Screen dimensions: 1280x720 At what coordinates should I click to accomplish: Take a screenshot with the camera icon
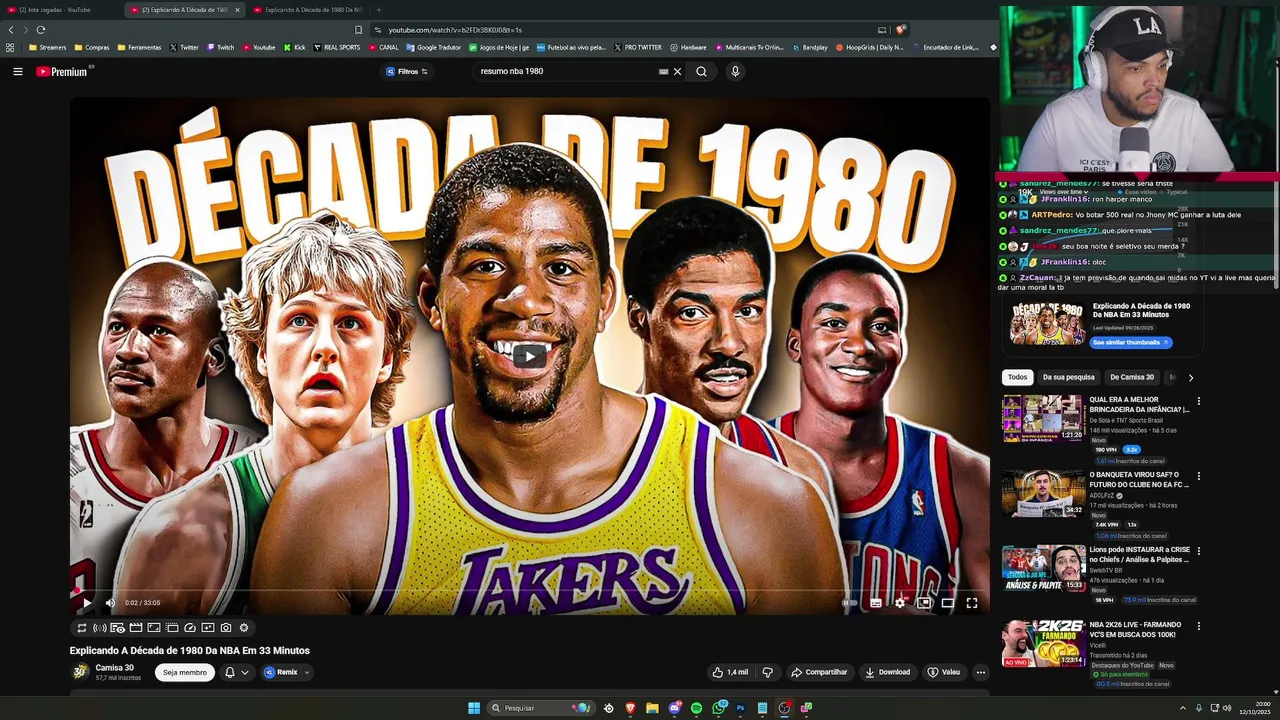coord(226,628)
